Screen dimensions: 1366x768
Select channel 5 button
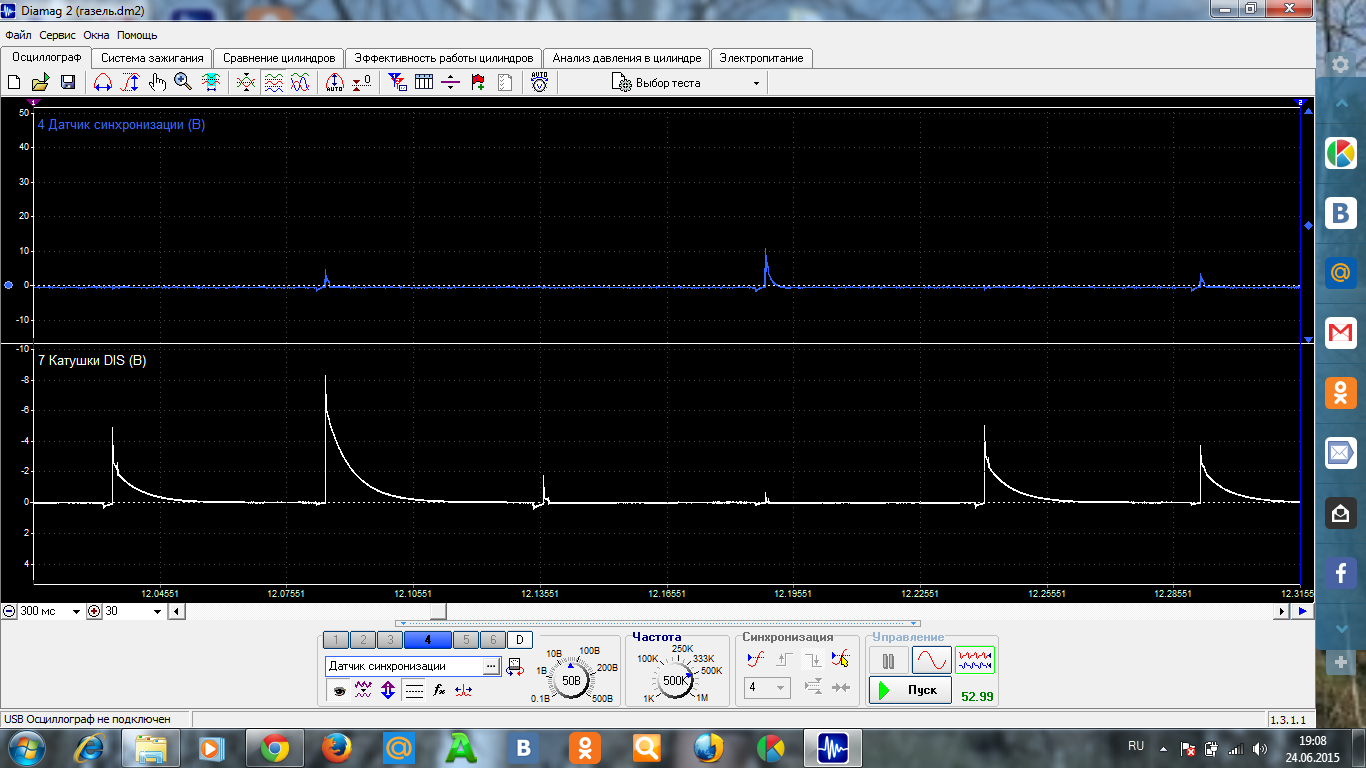point(465,640)
